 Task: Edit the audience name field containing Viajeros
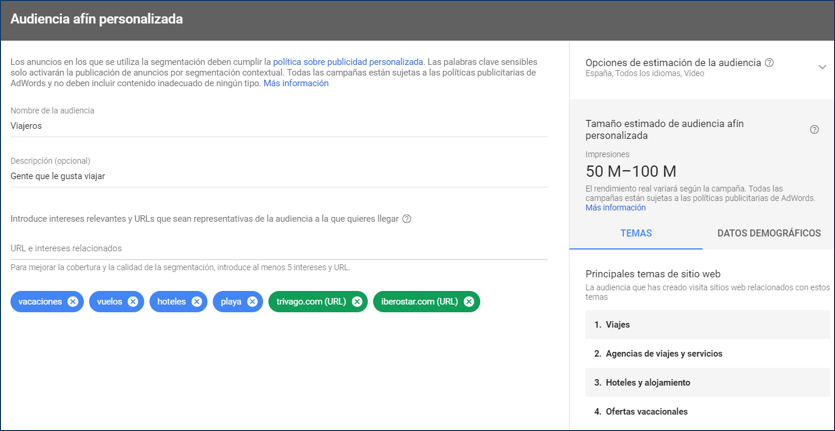point(279,126)
